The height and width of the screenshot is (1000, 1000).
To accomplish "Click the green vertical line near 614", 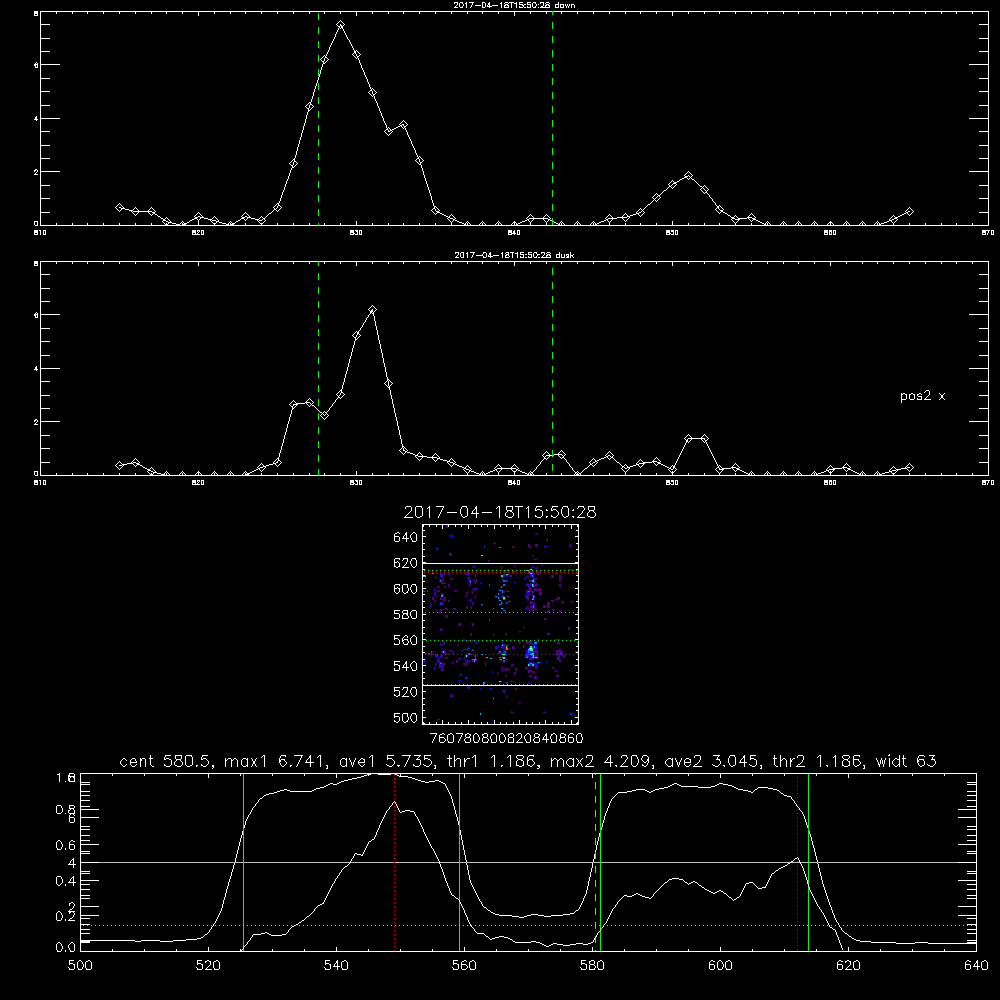I will click(808, 862).
